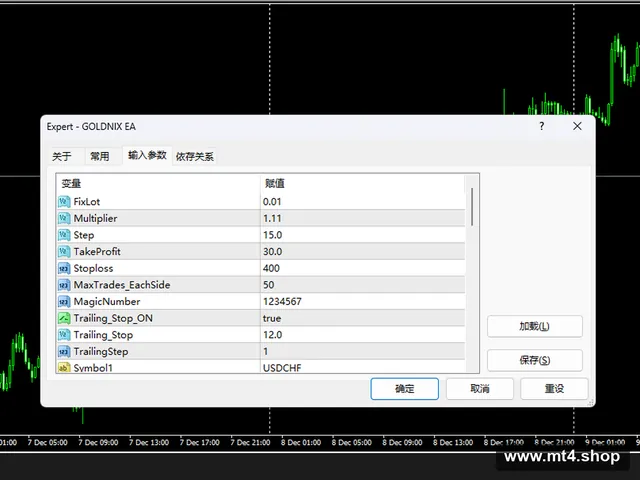Click the Symbol1 string type icon
Screen dimensions: 640x480
click(64, 367)
